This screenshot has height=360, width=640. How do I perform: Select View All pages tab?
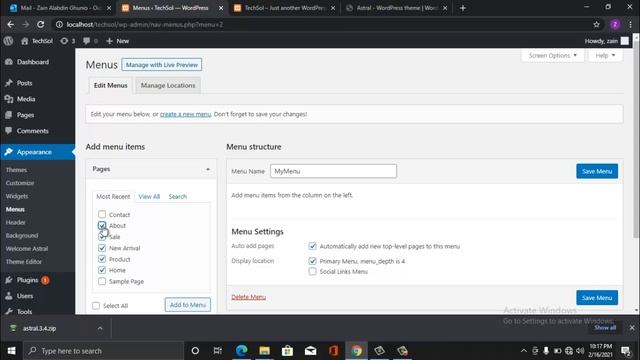[149, 196]
